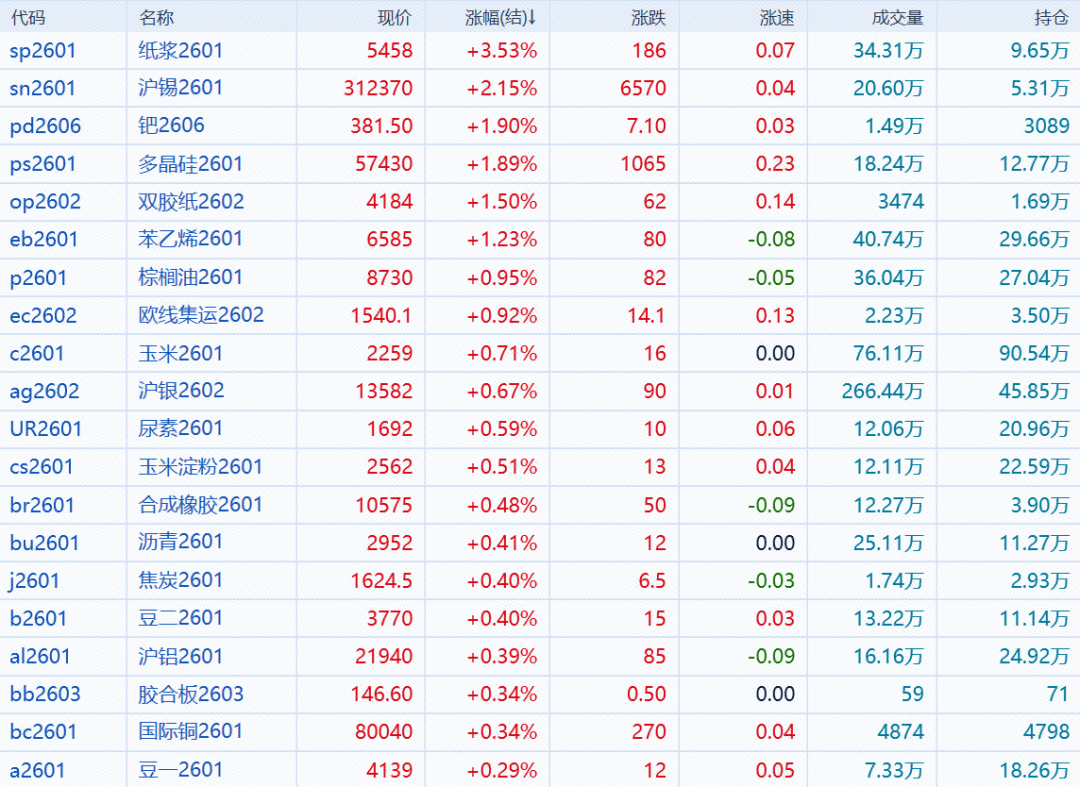Click the 欧线集运2602 name
Image resolution: width=1080 pixels, height=787 pixels.
[201, 315]
